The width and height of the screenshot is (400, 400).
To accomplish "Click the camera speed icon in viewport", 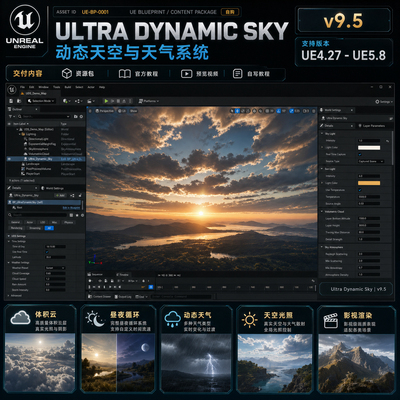I will 306,111.
